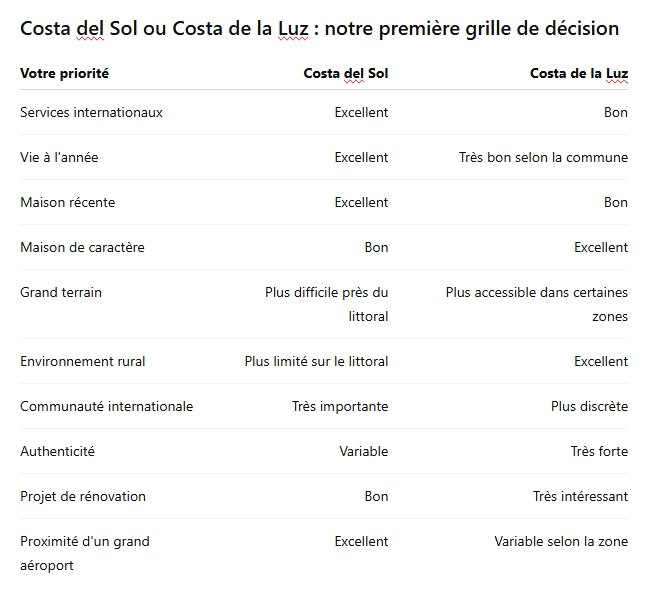
Task: Click the 'Maison de caractère' cell
Action: pos(82,248)
